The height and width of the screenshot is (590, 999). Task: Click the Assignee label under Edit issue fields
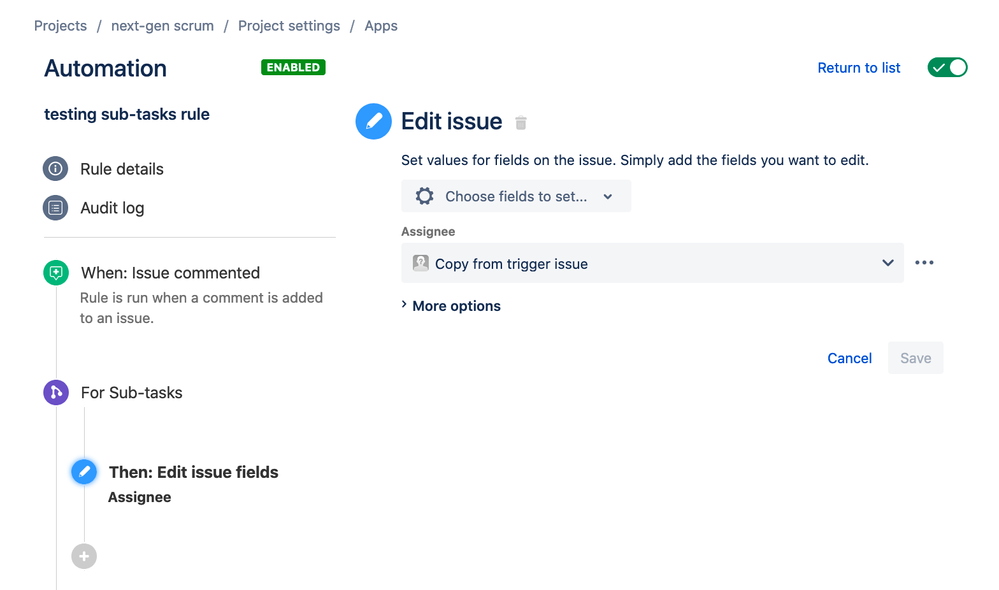(x=140, y=497)
